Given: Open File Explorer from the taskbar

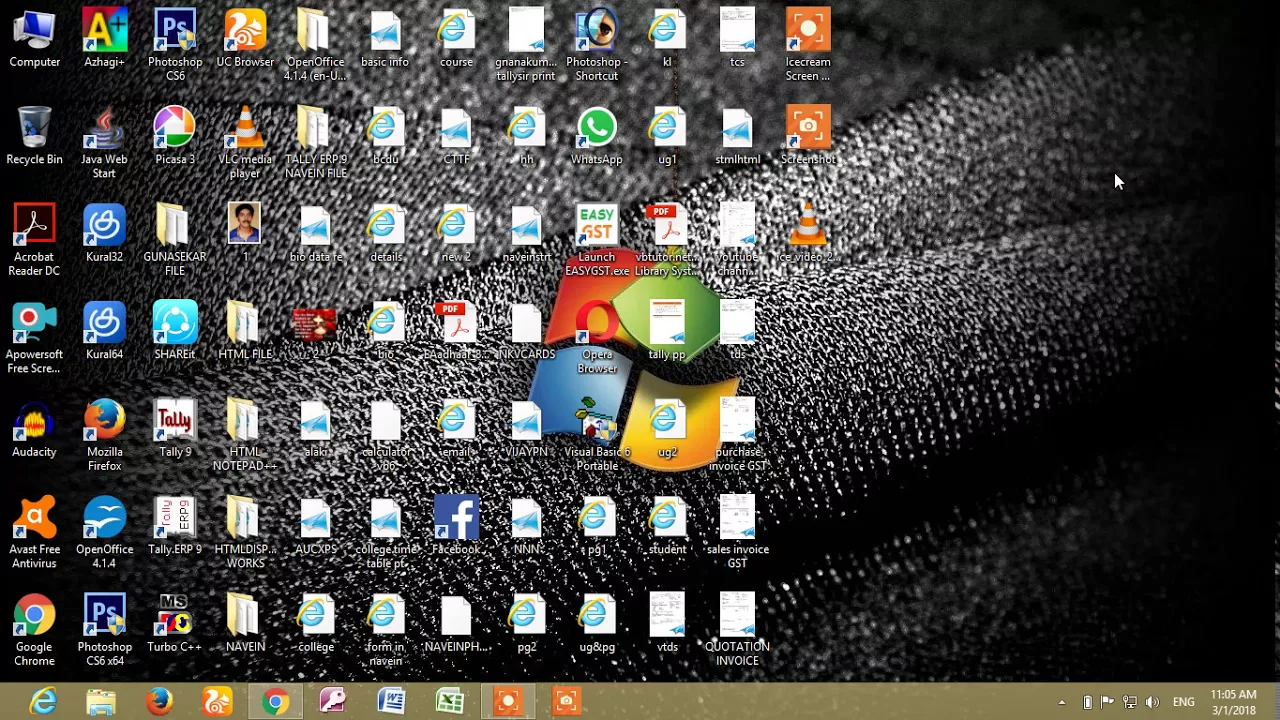Looking at the screenshot, I should (x=101, y=702).
